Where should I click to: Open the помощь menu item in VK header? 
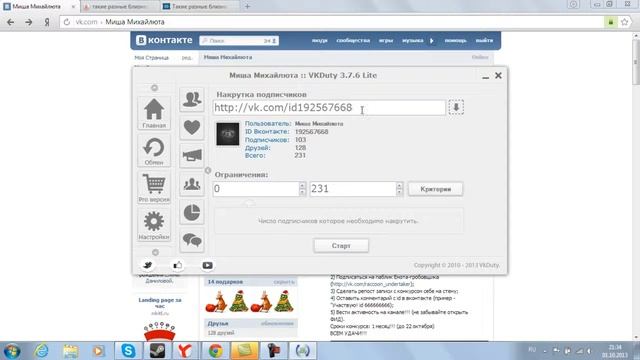pos(456,40)
